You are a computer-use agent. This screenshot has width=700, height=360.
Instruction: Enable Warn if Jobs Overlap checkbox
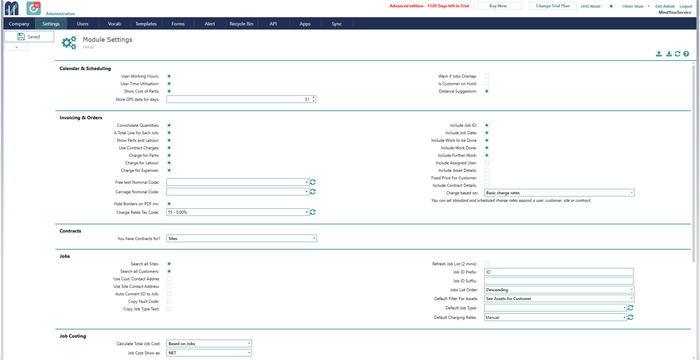pyautogui.click(x=487, y=76)
